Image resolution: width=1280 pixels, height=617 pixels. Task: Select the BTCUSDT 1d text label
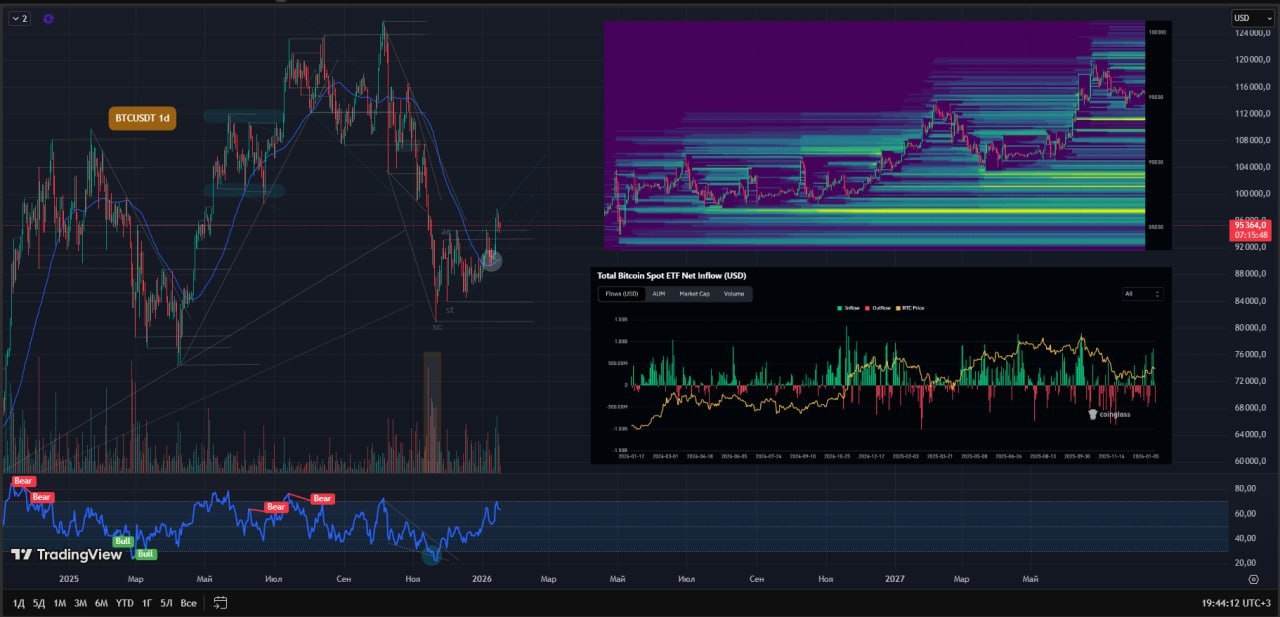point(142,118)
